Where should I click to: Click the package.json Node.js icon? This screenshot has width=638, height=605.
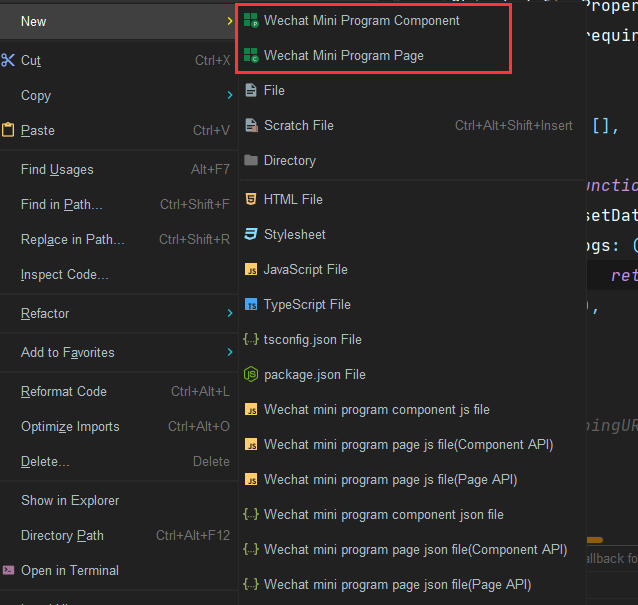point(251,374)
